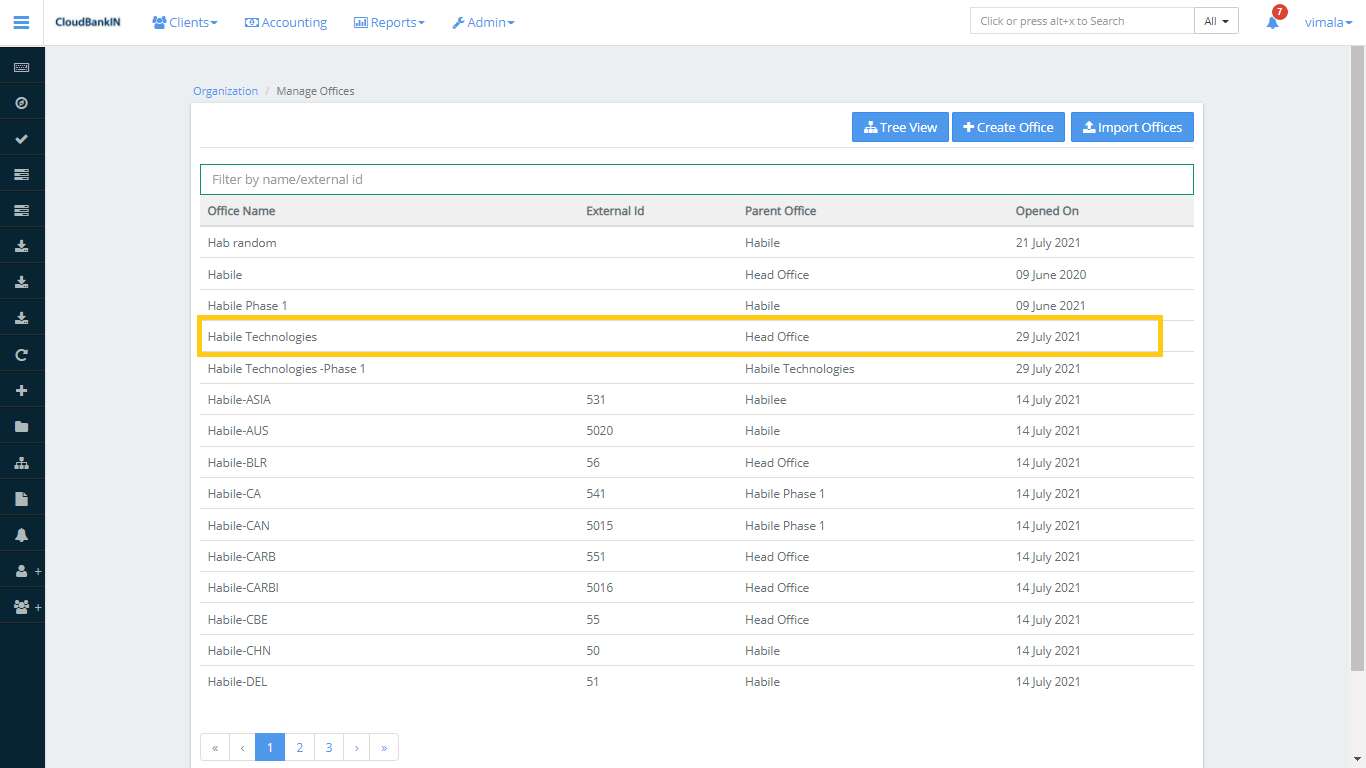Expand the Reports dropdown menu
1366x768 pixels.
[x=389, y=22]
